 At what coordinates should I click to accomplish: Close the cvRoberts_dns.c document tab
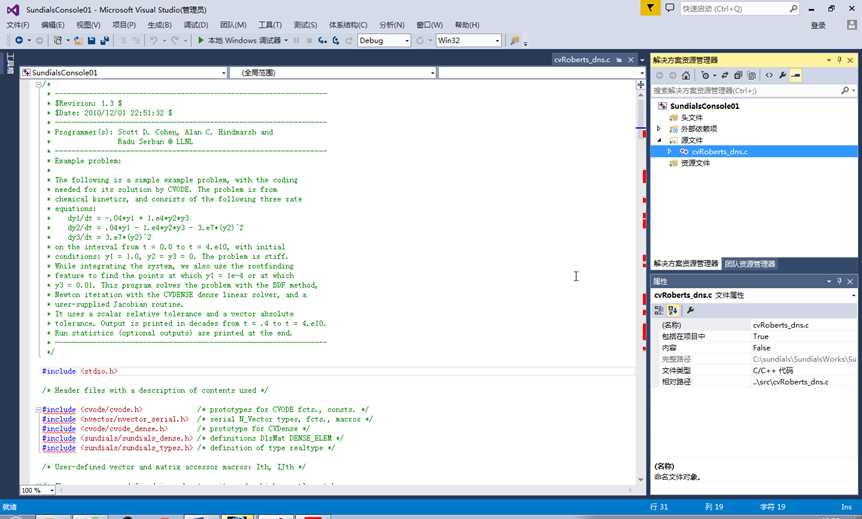pyautogui.click(x=631, y=60)
